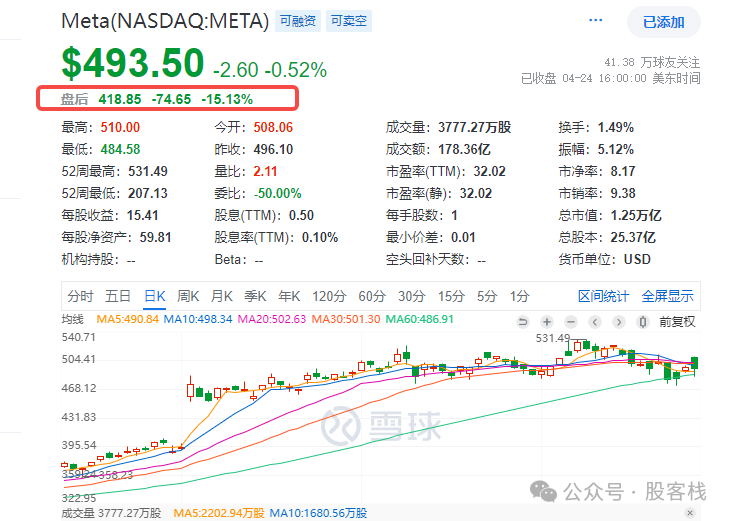The width and height of the screenshot is (730, 521).
Task: Select the 周K chart tab
Action: pos(188,296)
